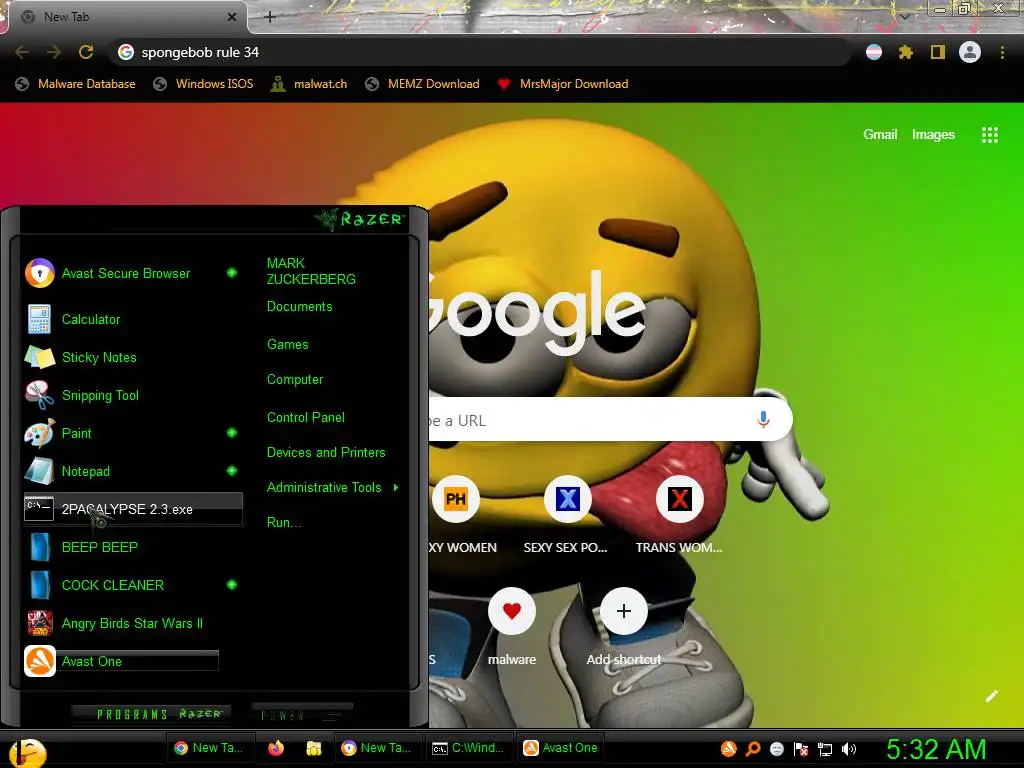Reload the page in Chrome
Viewport: 1024px width, 768px height.
(86, 52)
